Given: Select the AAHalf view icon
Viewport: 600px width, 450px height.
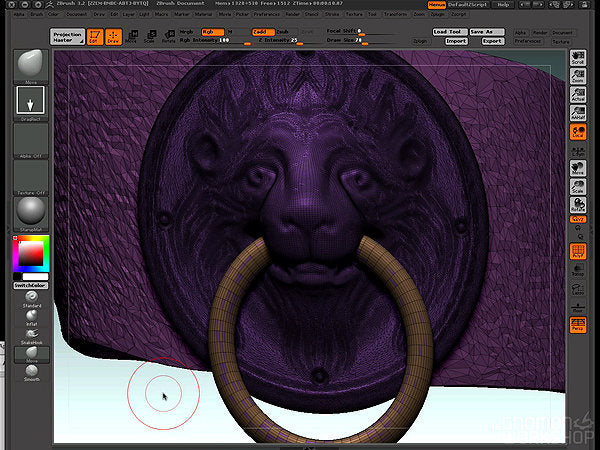Looking at the screenshot, I should tap(578, 113).
